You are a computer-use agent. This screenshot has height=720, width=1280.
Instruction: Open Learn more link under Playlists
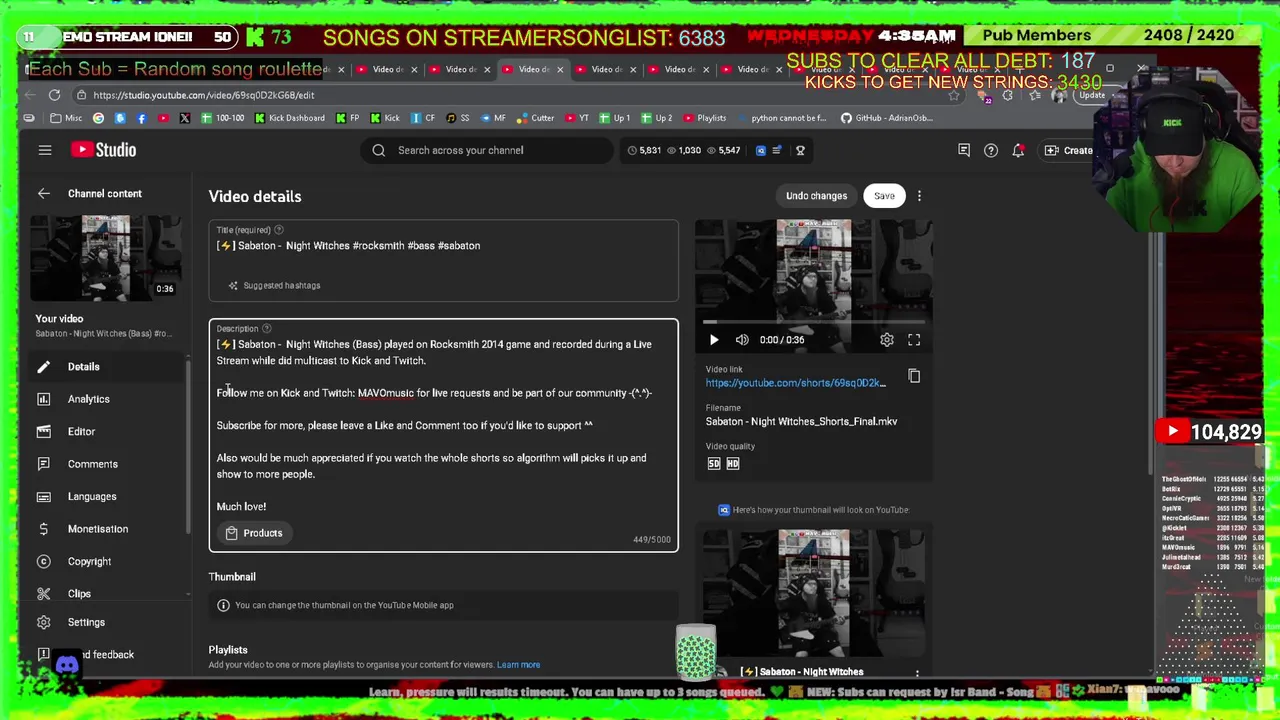coord(518,665)
